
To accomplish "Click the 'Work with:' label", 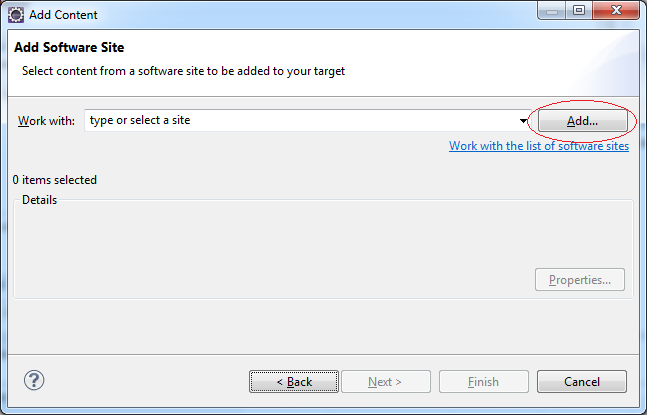I will pos(46,121).
